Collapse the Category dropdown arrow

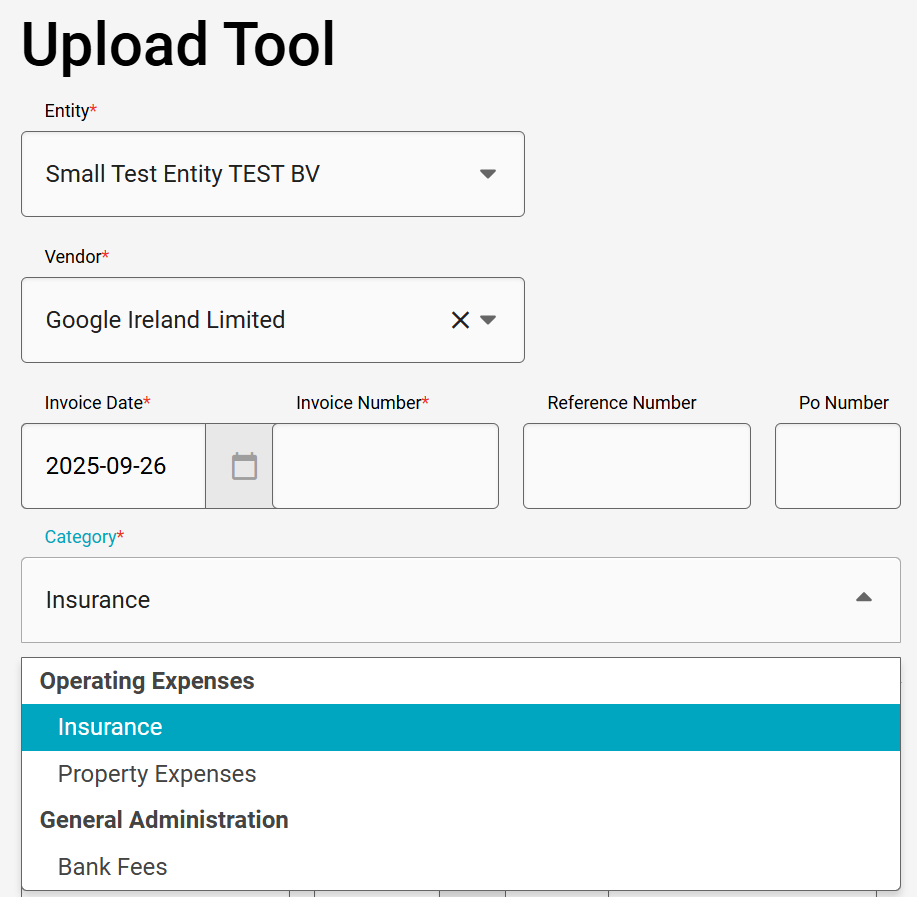click(864, 597)
